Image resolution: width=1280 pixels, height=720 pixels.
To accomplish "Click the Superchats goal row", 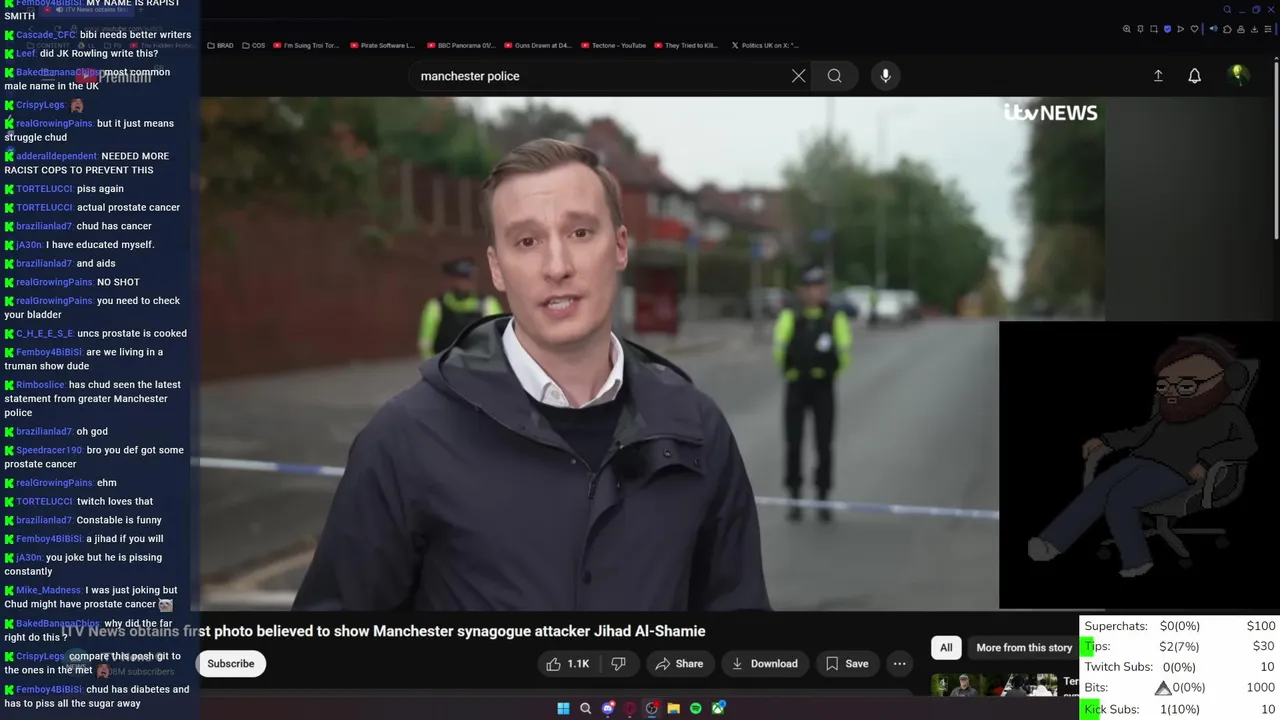I will point(1180,626).
